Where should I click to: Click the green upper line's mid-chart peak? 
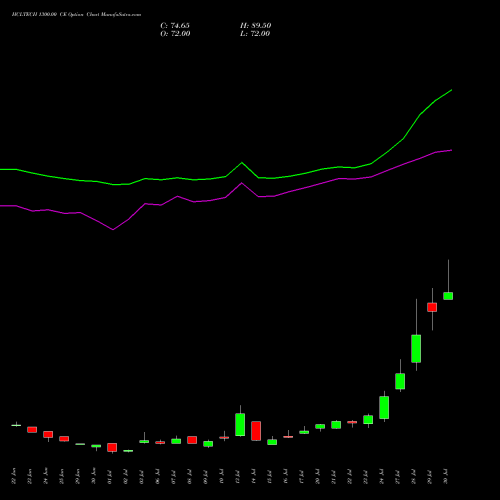tap(242, 163)
